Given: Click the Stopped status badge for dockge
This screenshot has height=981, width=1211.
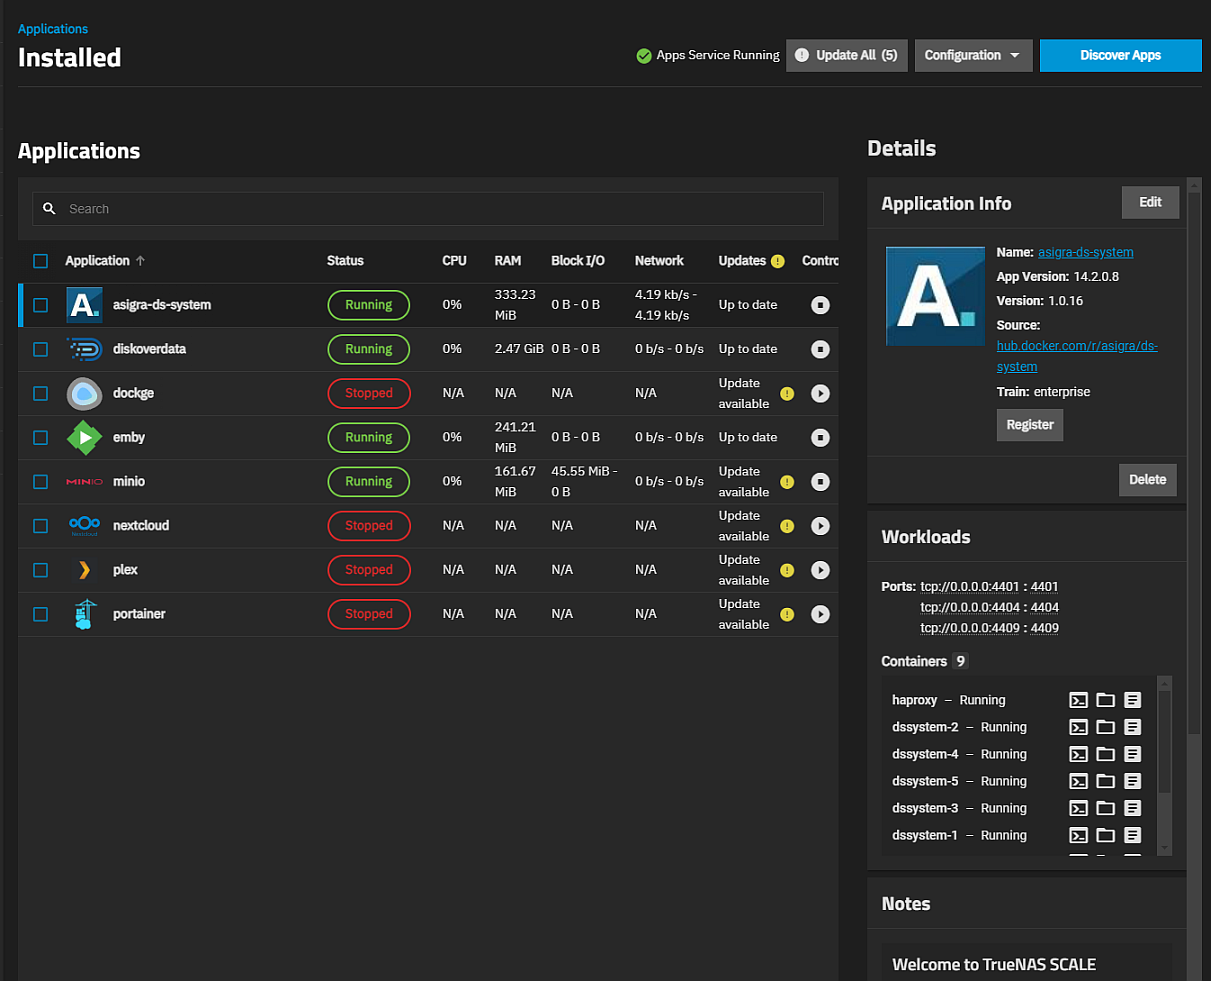Looking at the screenshot, I should coord(369,393).
